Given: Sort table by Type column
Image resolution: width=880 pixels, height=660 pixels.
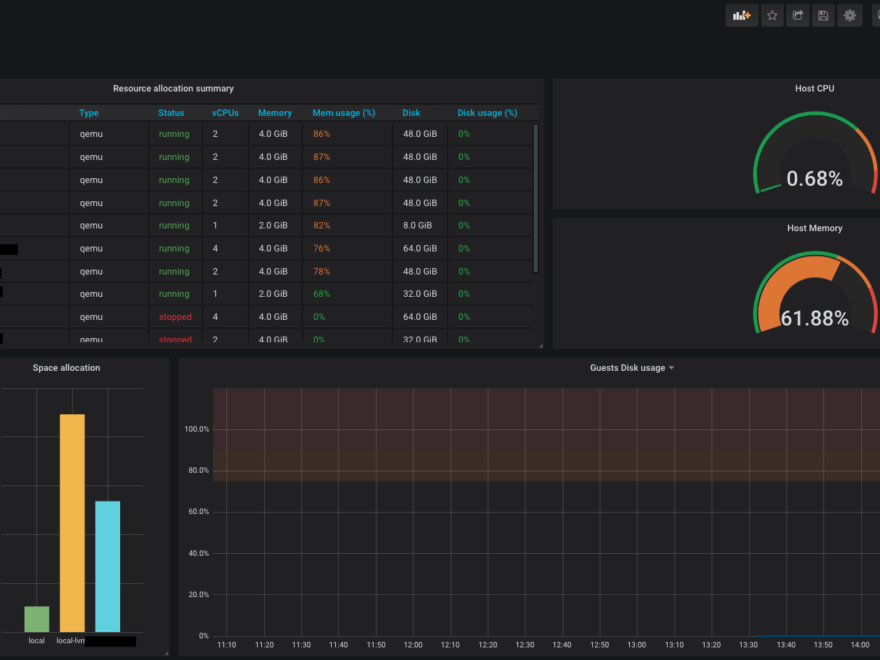Looking at the screenshot, I should tap(89, 113).
